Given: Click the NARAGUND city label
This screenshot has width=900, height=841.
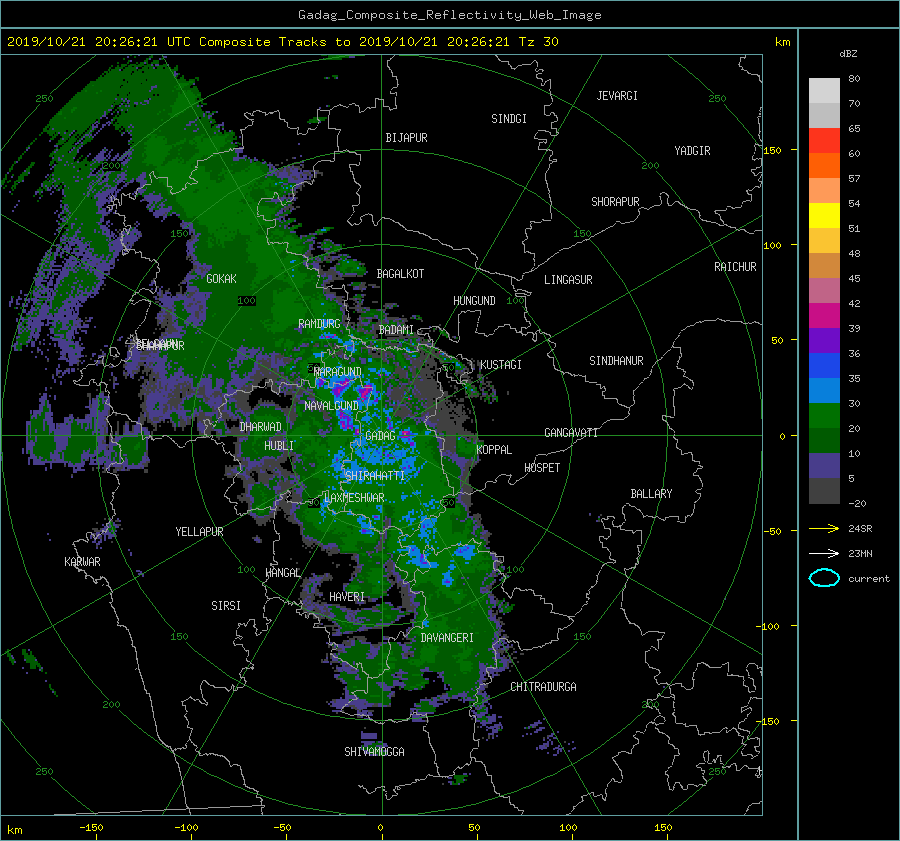Looking at the screenshot, I should 338,371.
